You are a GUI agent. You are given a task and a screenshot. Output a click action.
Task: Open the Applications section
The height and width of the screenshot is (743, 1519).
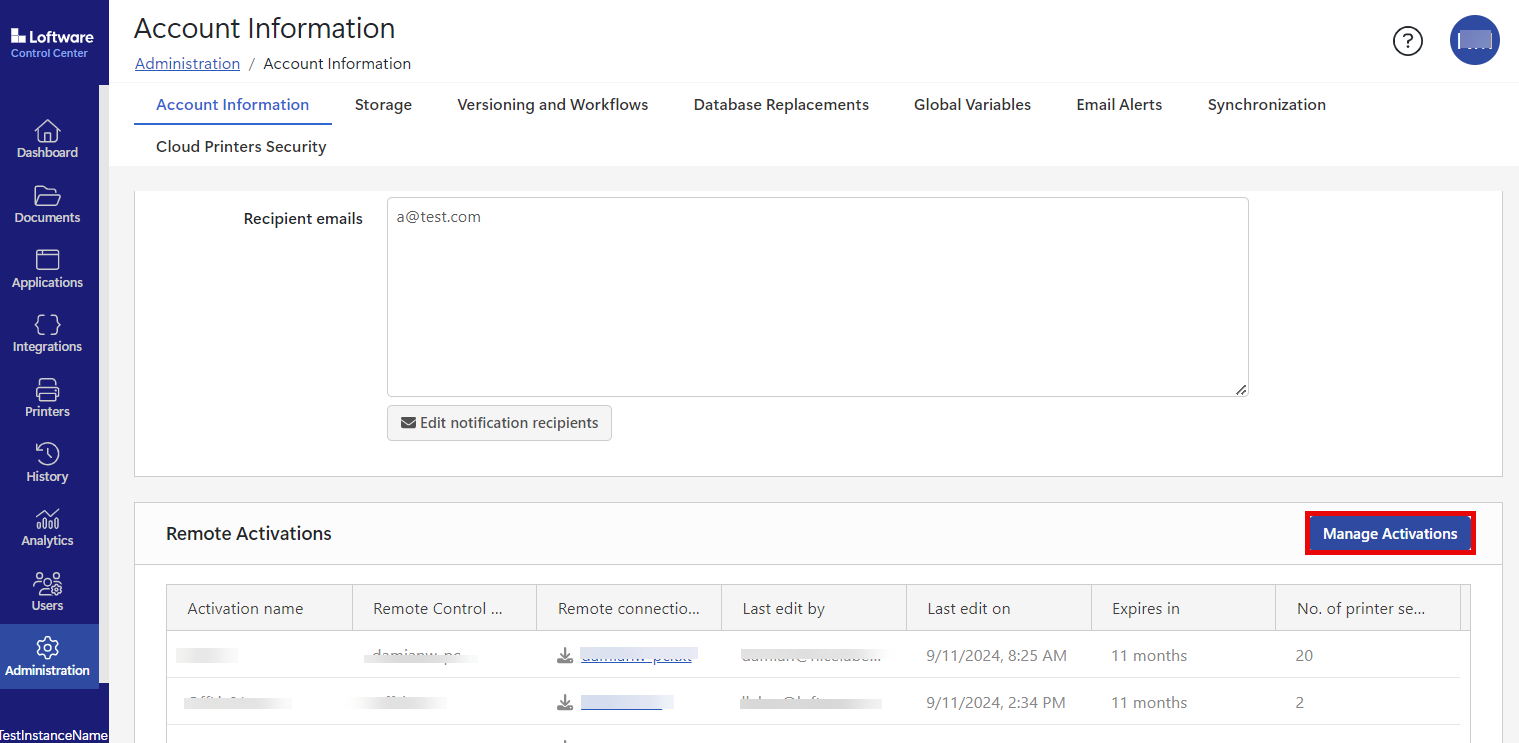(x=47, y=269)
